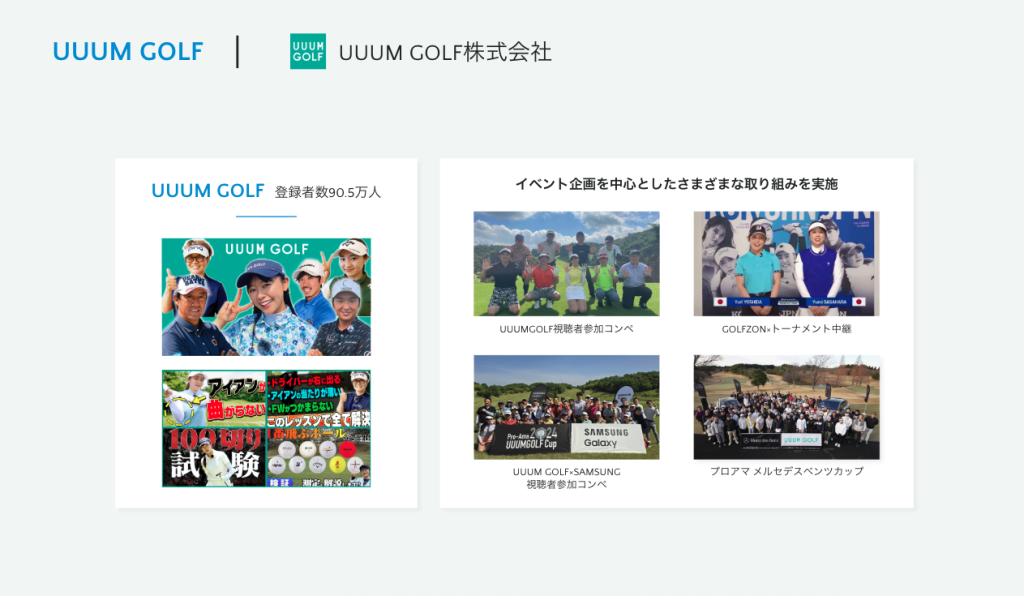Click the blue UUUM GOLF header title
Viewport: 1024px width, 596px height.
point(128,52)
